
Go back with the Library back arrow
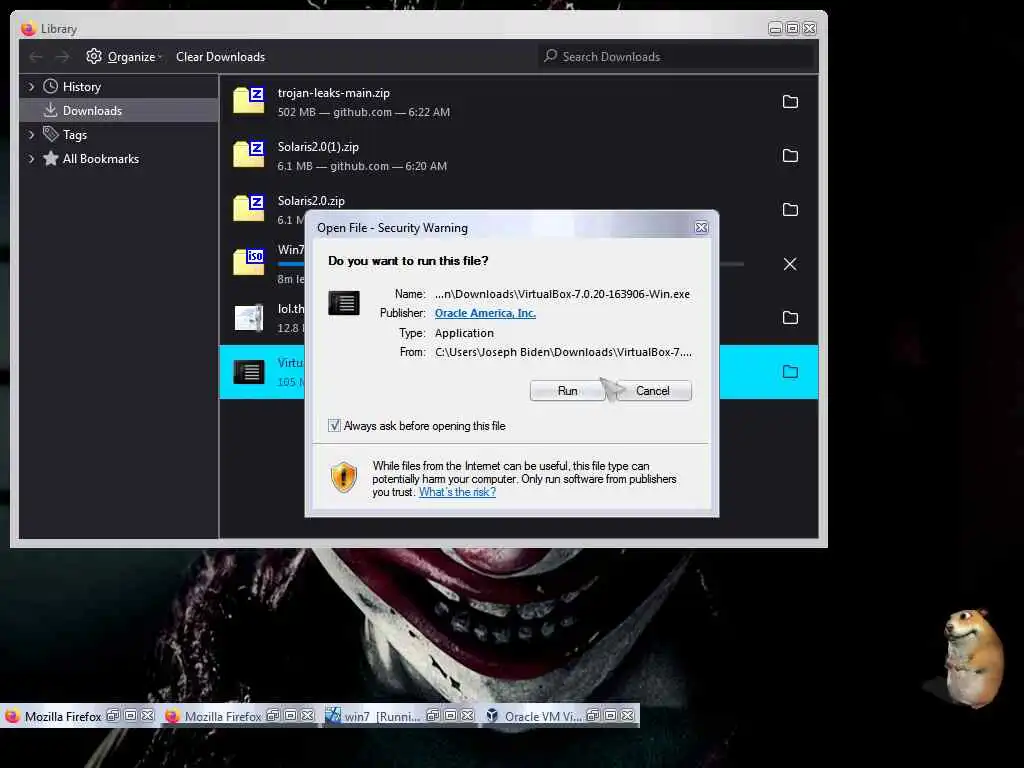(36, 57)
